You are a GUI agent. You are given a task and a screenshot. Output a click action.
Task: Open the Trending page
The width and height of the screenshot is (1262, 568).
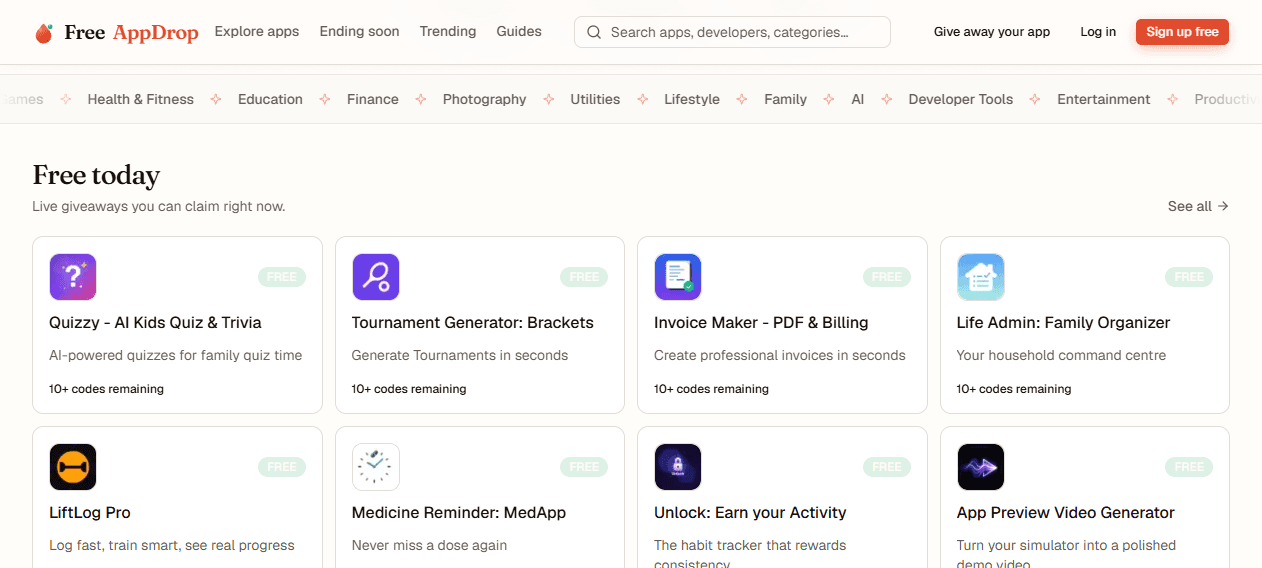[448, 32]
